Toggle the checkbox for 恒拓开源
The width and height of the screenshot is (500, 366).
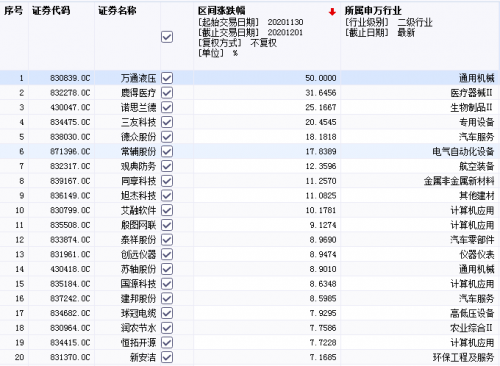(167, 343)
